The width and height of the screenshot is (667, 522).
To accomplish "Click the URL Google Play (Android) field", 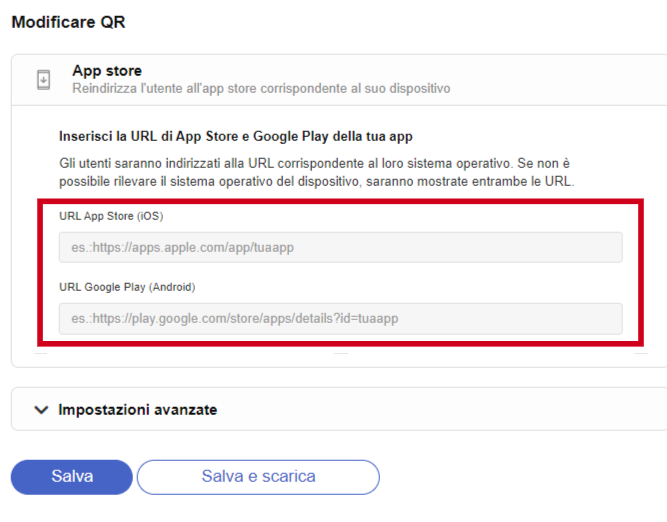I will (341, 319).
